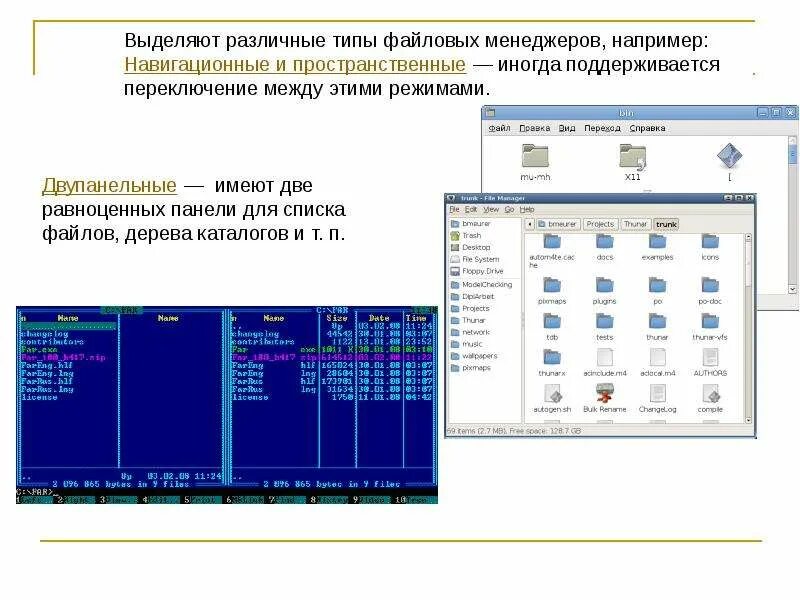Screen dimensions: 800x600
Task: Select the '[' executable icon in bin window
Action: [730, 156]
